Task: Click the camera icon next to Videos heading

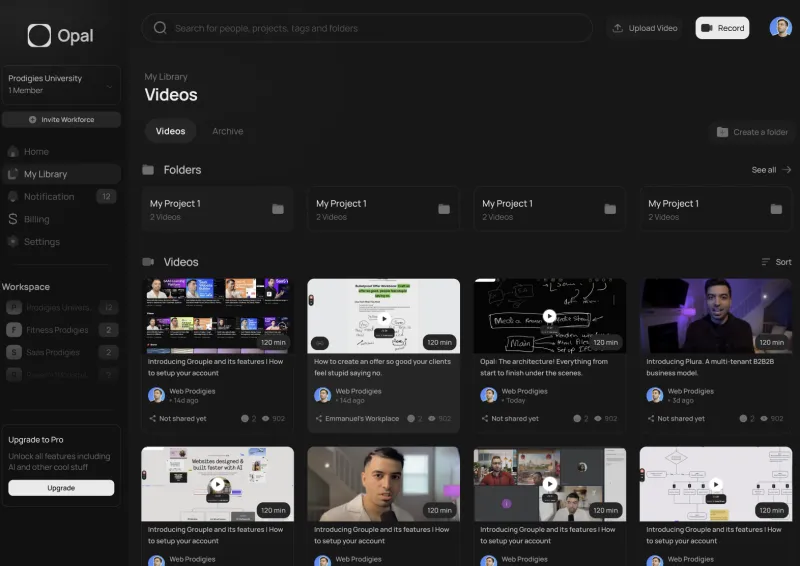Action: tap(148, 262)
